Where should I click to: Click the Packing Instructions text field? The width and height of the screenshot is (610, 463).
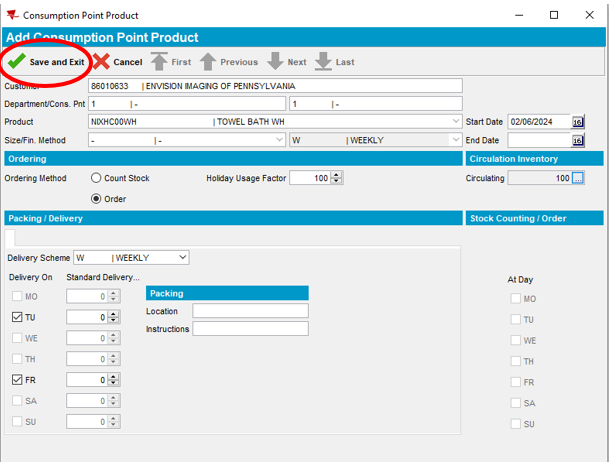pos(250,329)
